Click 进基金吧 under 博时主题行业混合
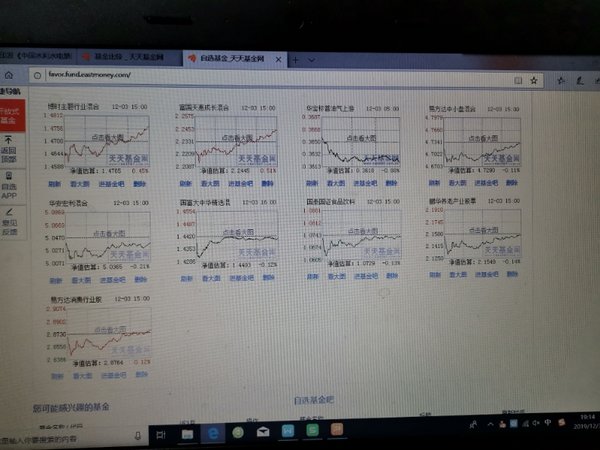 tap(111, 184)
